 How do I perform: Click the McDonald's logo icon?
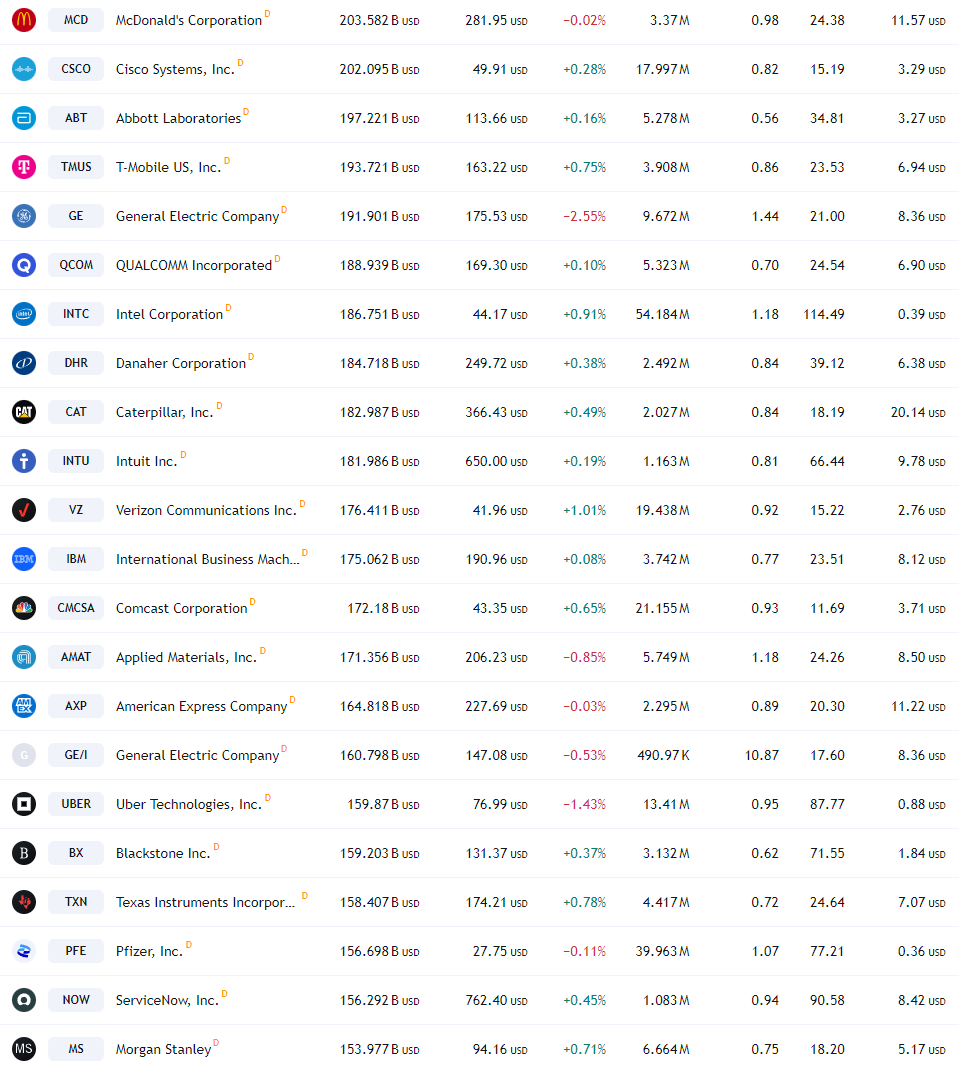(24, 20)
